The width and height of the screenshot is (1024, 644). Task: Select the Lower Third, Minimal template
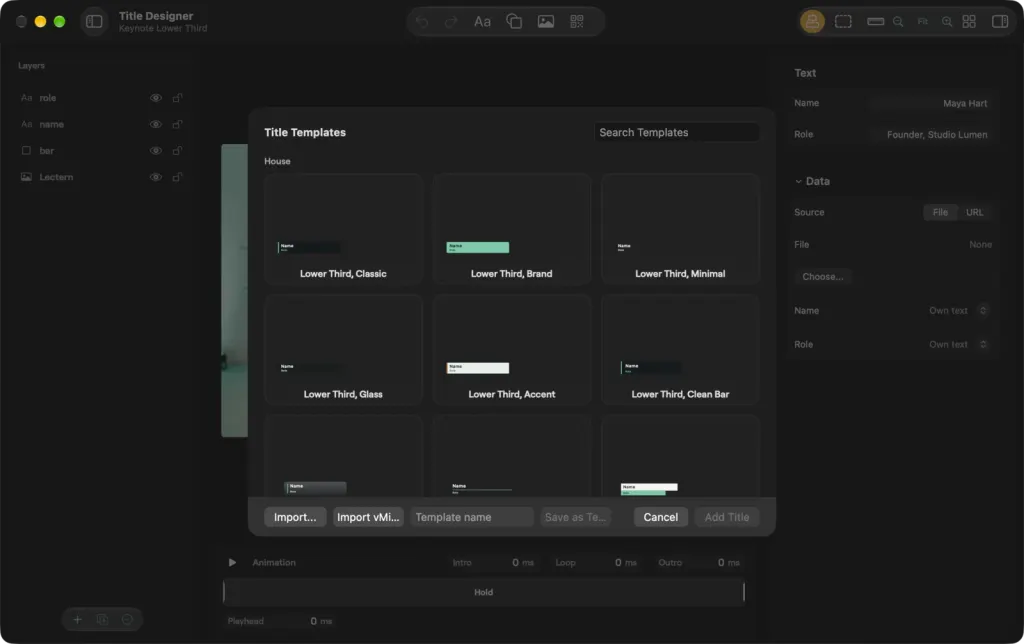pos(680,229)
